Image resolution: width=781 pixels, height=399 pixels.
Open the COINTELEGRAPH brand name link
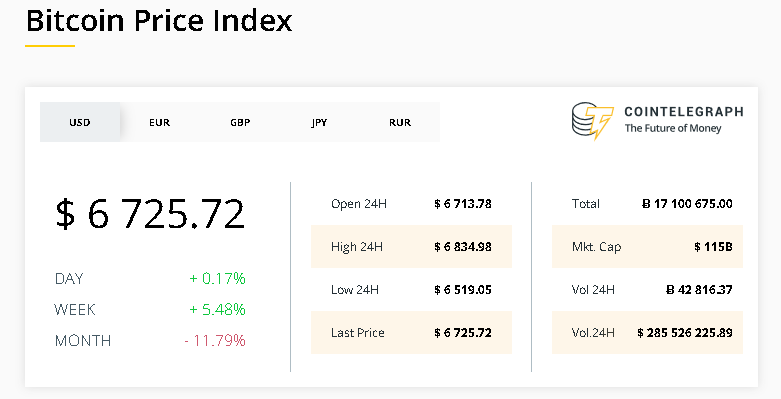click(684, 112)
